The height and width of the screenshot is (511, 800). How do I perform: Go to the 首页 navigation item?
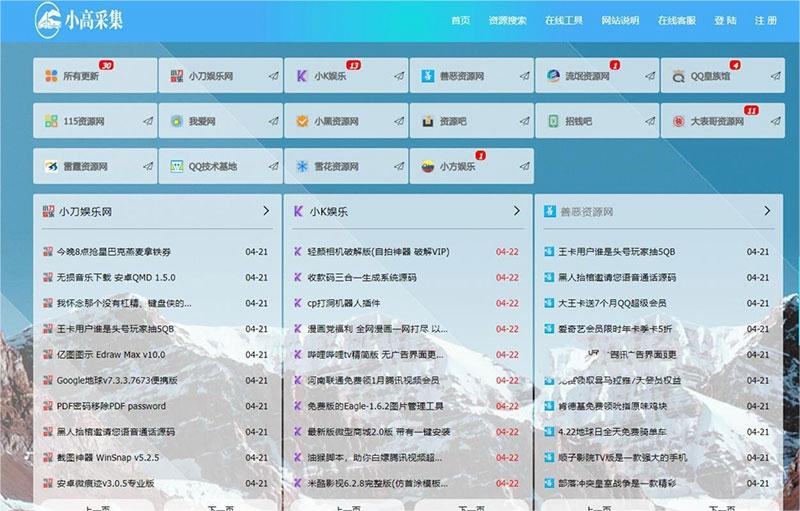click(x=460, y=20)
